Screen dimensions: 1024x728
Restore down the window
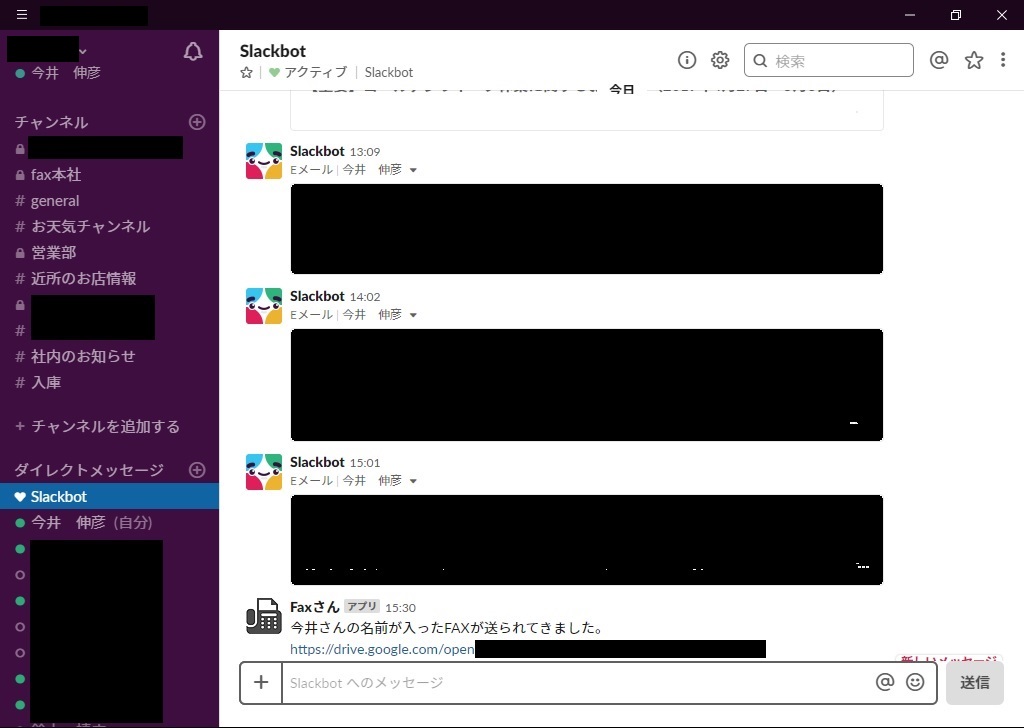[955, 14]
